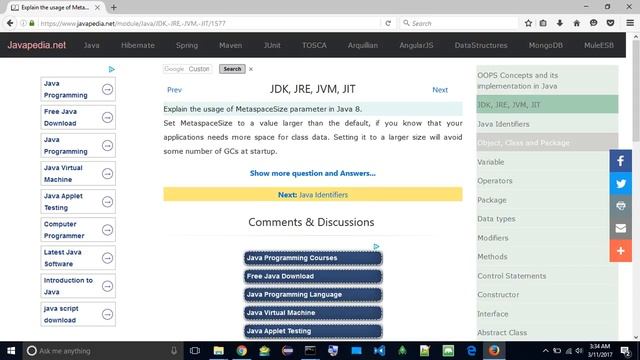640x360 pixels.
Task: Go to the Next question link
Action: (x=440, y=90)
